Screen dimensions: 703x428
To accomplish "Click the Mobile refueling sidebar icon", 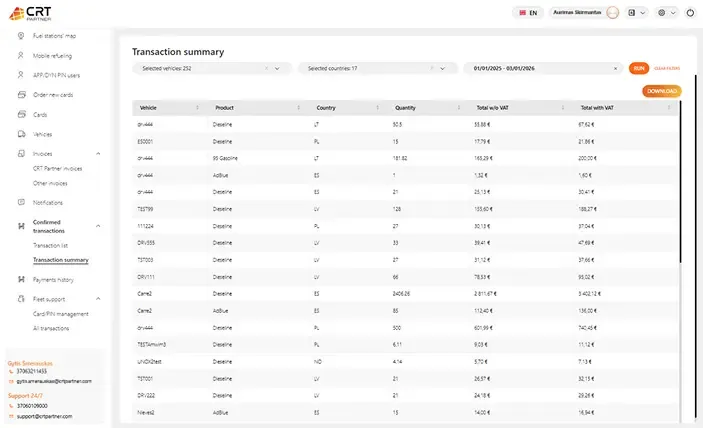I will click(x=20, y=55).
